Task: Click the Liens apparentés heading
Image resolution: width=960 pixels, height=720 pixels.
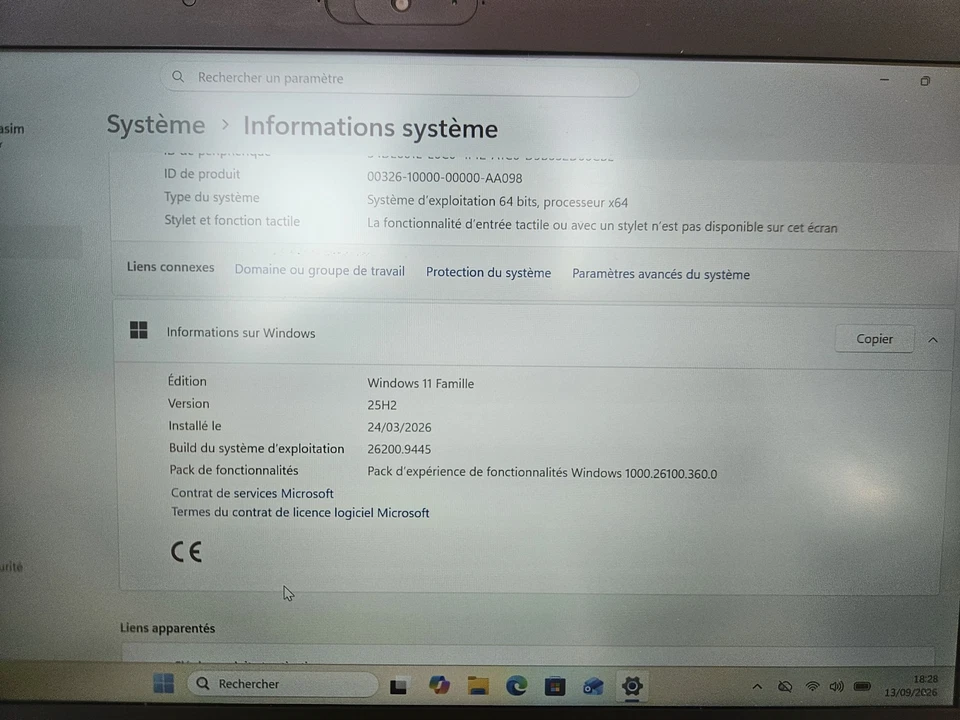Action: (x=167, y=628)
